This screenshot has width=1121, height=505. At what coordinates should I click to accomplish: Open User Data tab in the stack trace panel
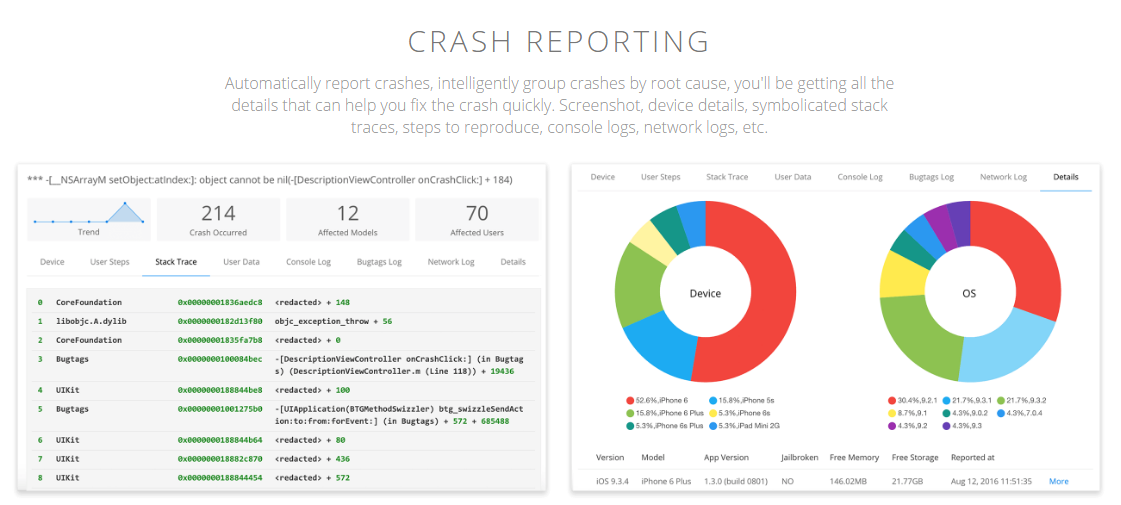pos(241,262)
